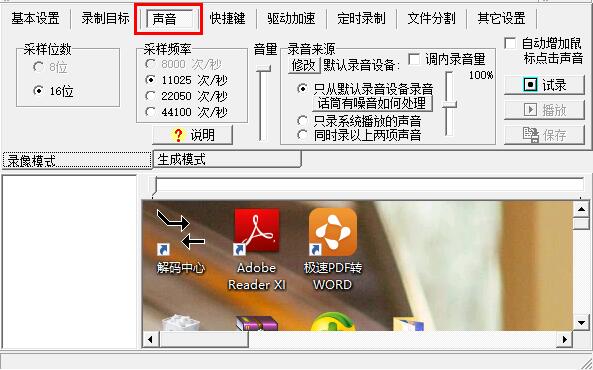Click the 极速PDF转WORD desktop icon
The image size is (593, 370).
coord(332,250)
